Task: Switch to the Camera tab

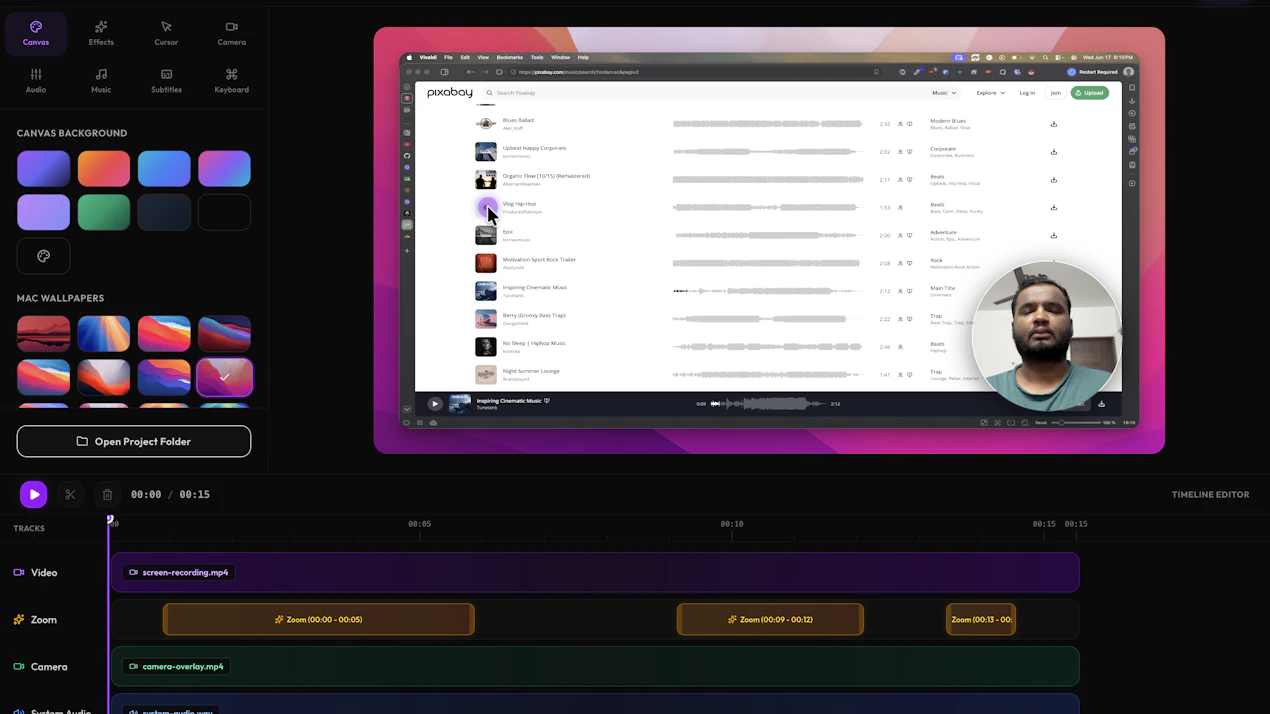Action: [x=231, y=34]
